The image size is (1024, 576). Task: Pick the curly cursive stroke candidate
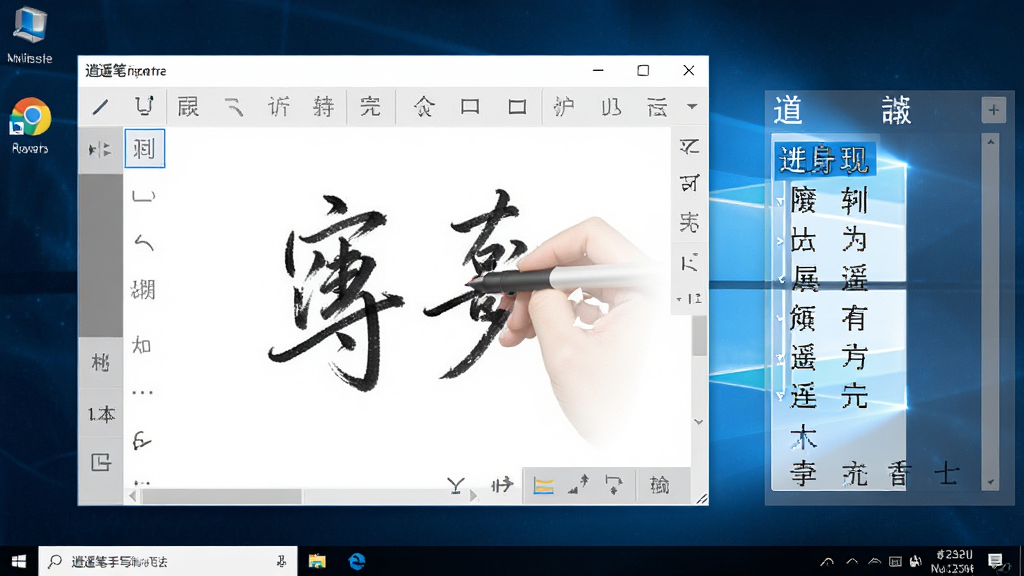(x=142, y=441)
